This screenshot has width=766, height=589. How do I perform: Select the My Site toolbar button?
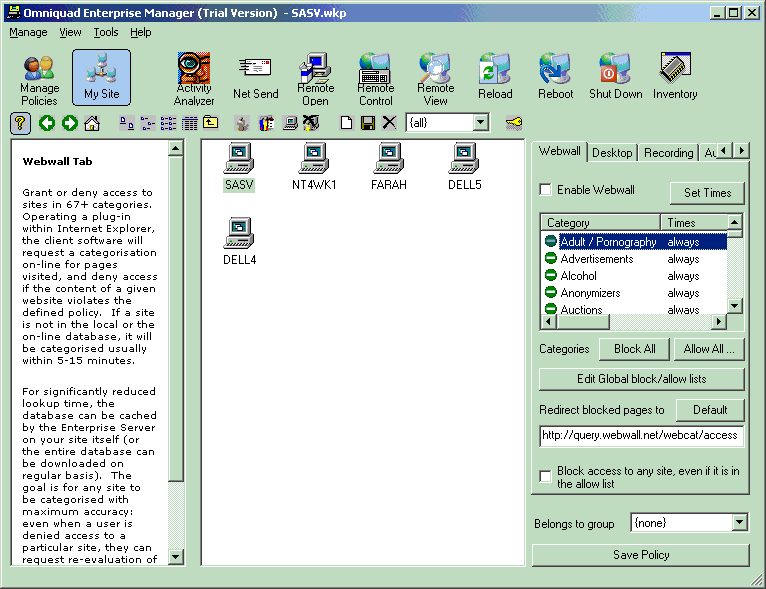point(102,77)
